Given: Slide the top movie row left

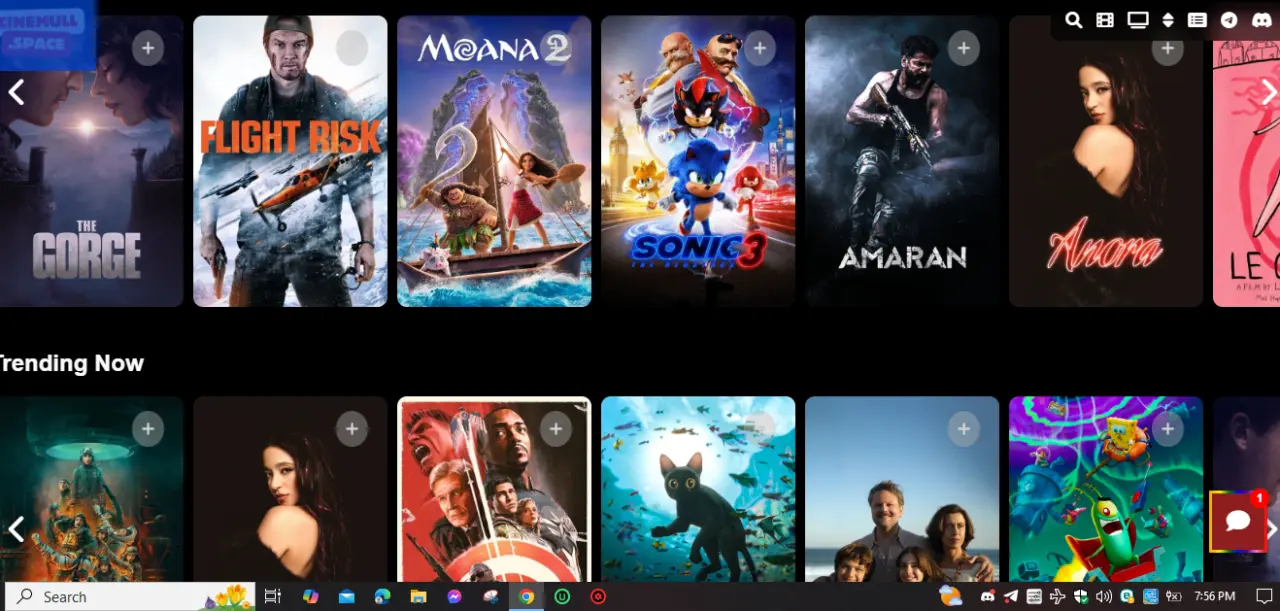Looking at the screenshot, I should point(16,93).
